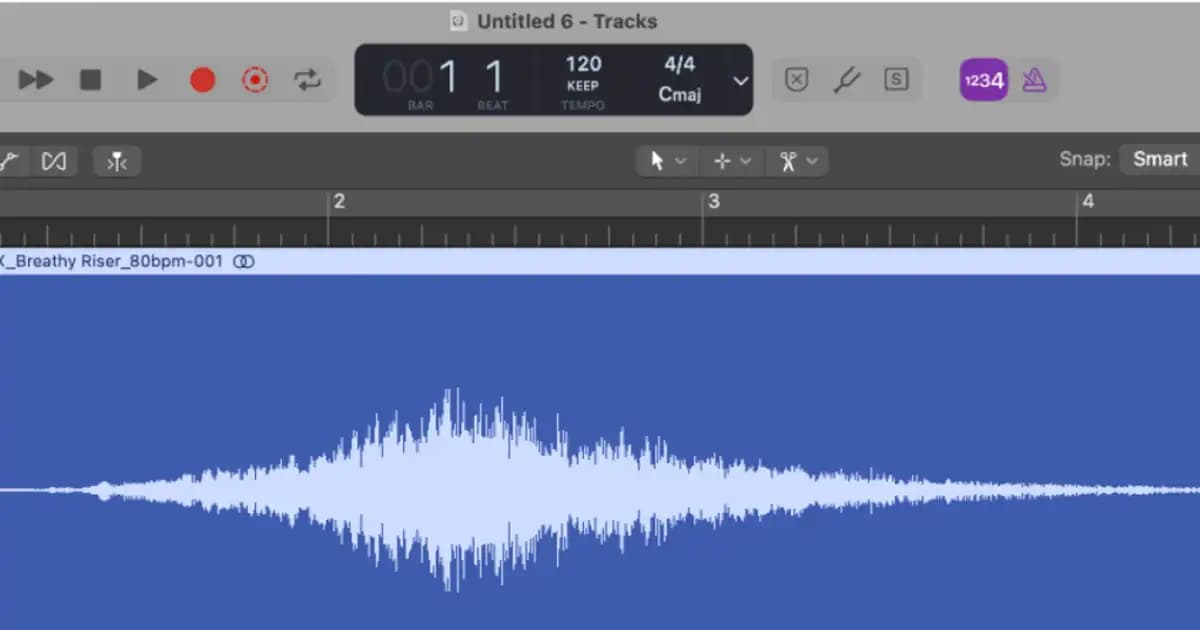Open the Tuner via tuning fork icon
The width and height of the screenshot is (1200, 630).
click(x=847, y=81)
